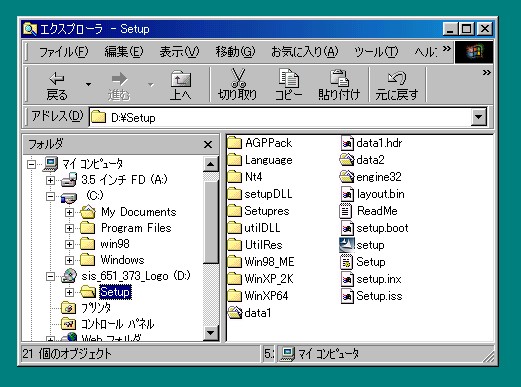Viewport: 521px width, 387px height.
Task: Select the data2 cabinet file icon
Action: tap(347, 160)
